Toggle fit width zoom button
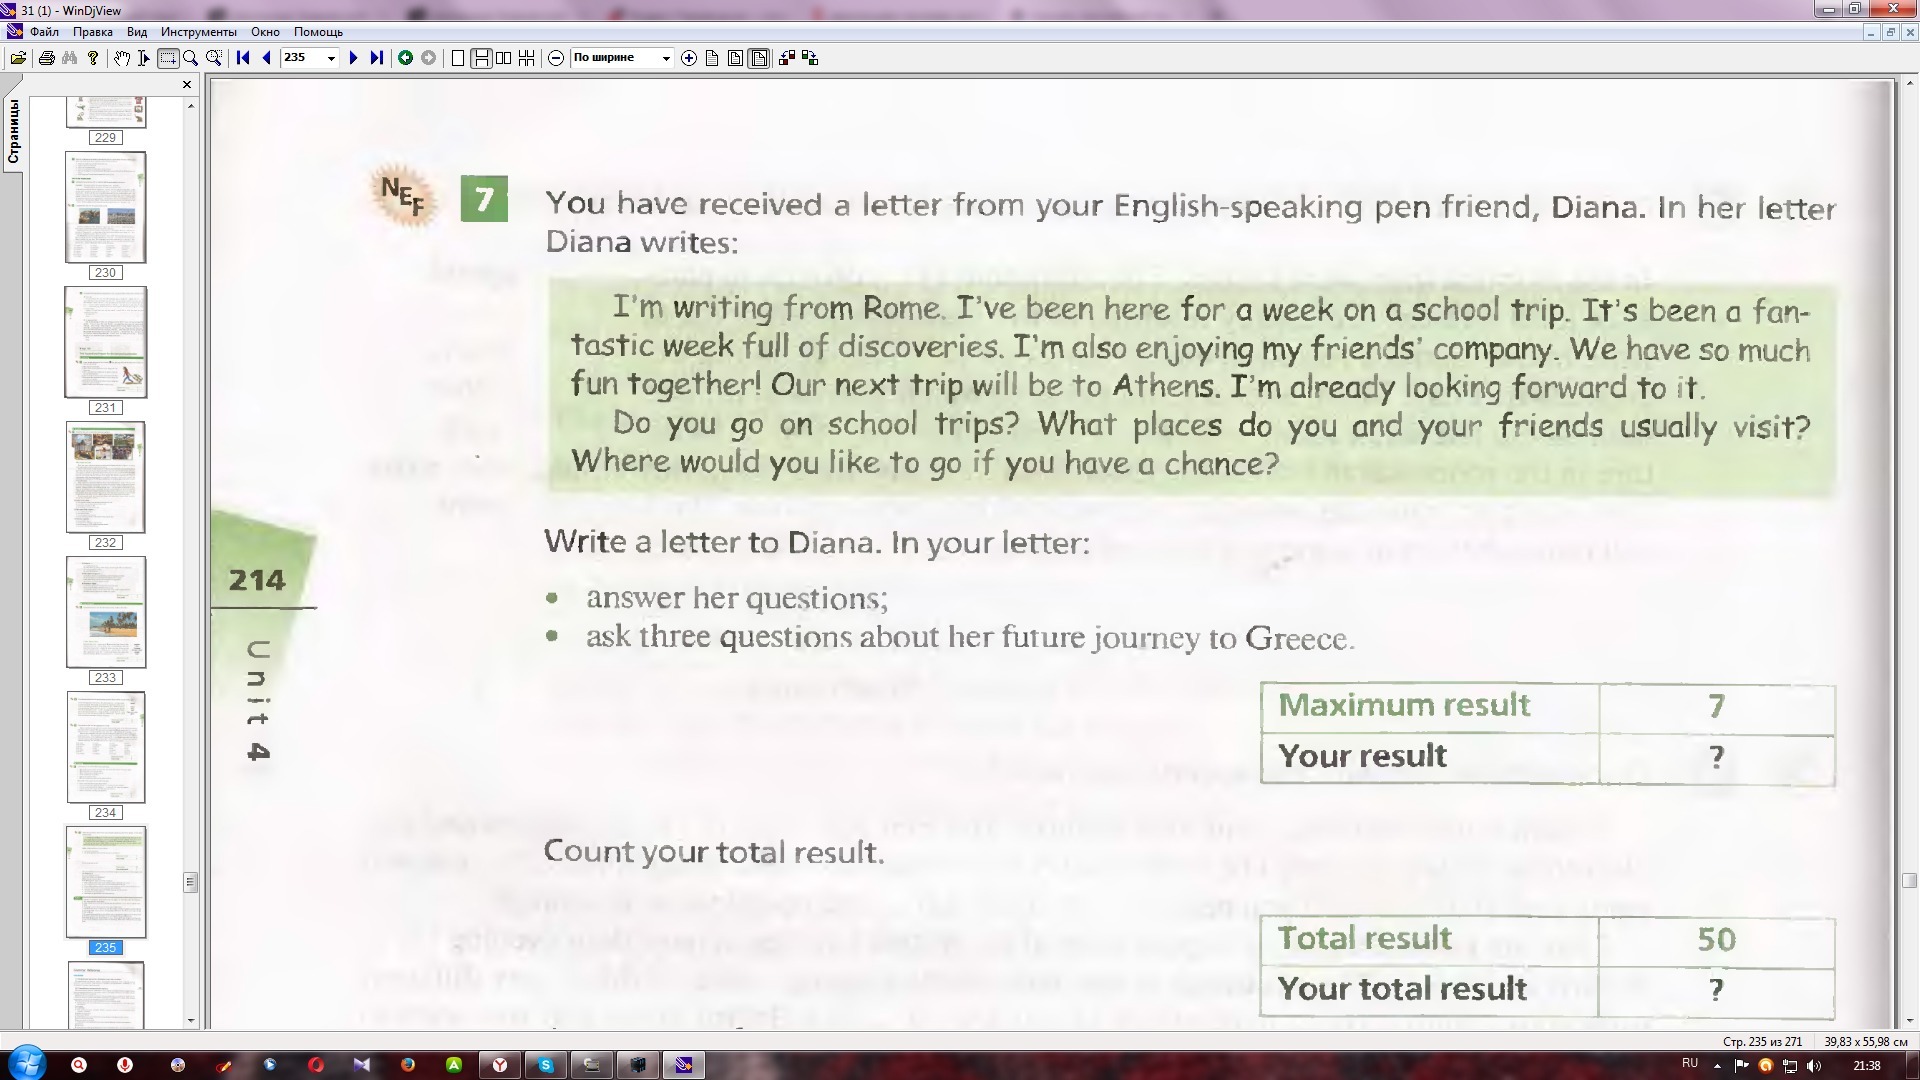Viewport: 1920px width, 1080px height. [x=759, y=58]
